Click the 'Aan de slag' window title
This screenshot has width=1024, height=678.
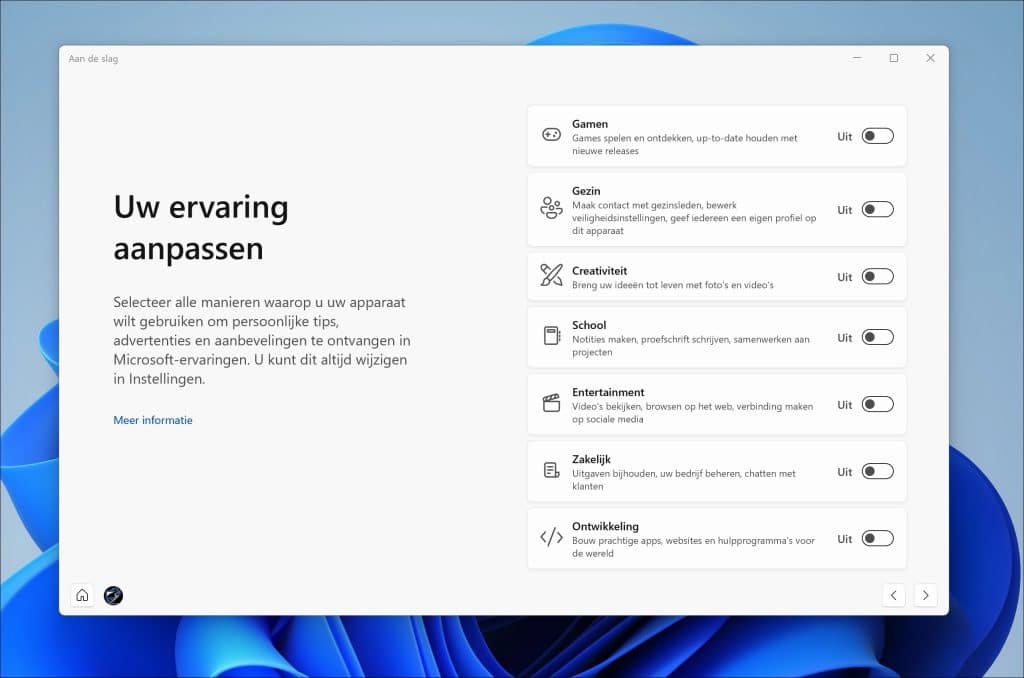point(93,59)
